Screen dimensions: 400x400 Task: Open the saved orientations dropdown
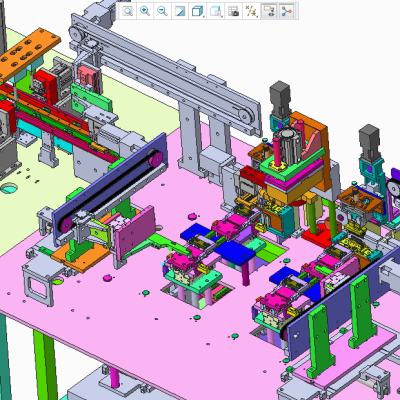(216, 11)
